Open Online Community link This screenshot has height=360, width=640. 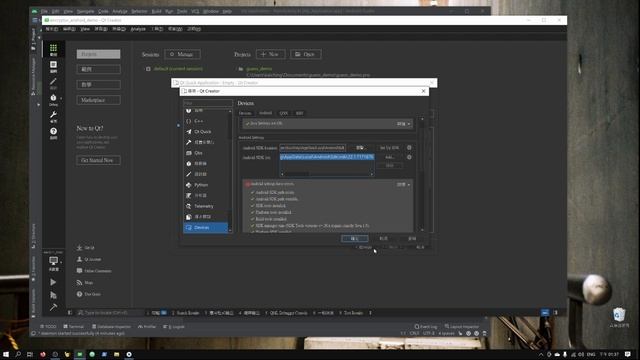(94, 271)
